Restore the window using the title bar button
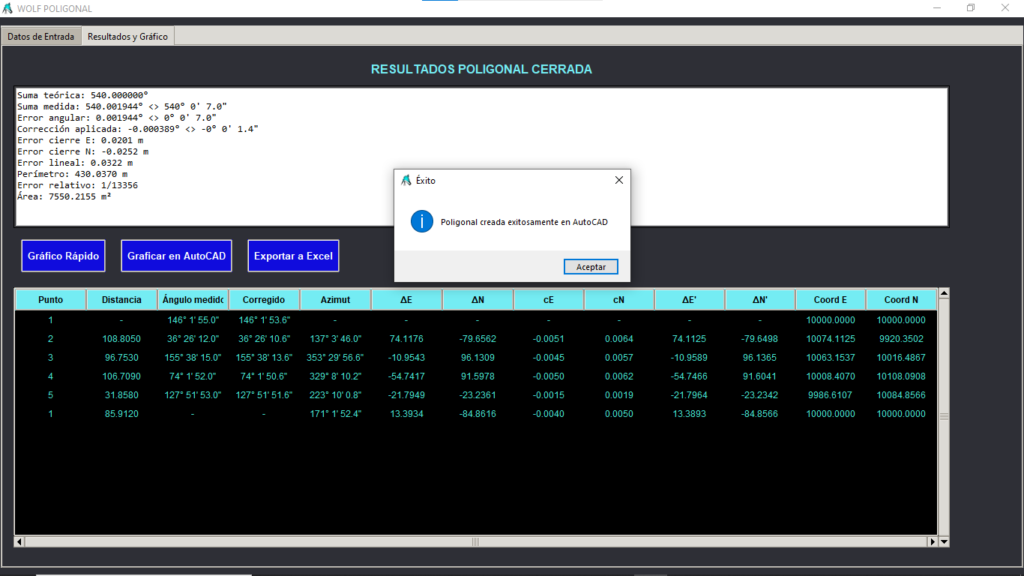The height and width of the screenshot is (576, 1024). click(x=970, y=8)
